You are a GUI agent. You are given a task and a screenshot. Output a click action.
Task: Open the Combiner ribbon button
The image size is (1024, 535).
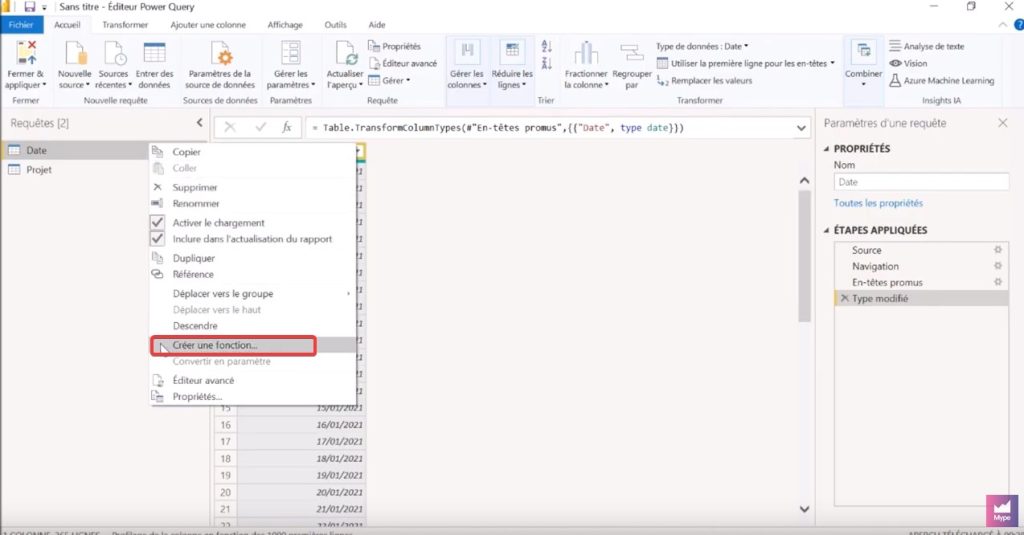click(x=863, y=63)
